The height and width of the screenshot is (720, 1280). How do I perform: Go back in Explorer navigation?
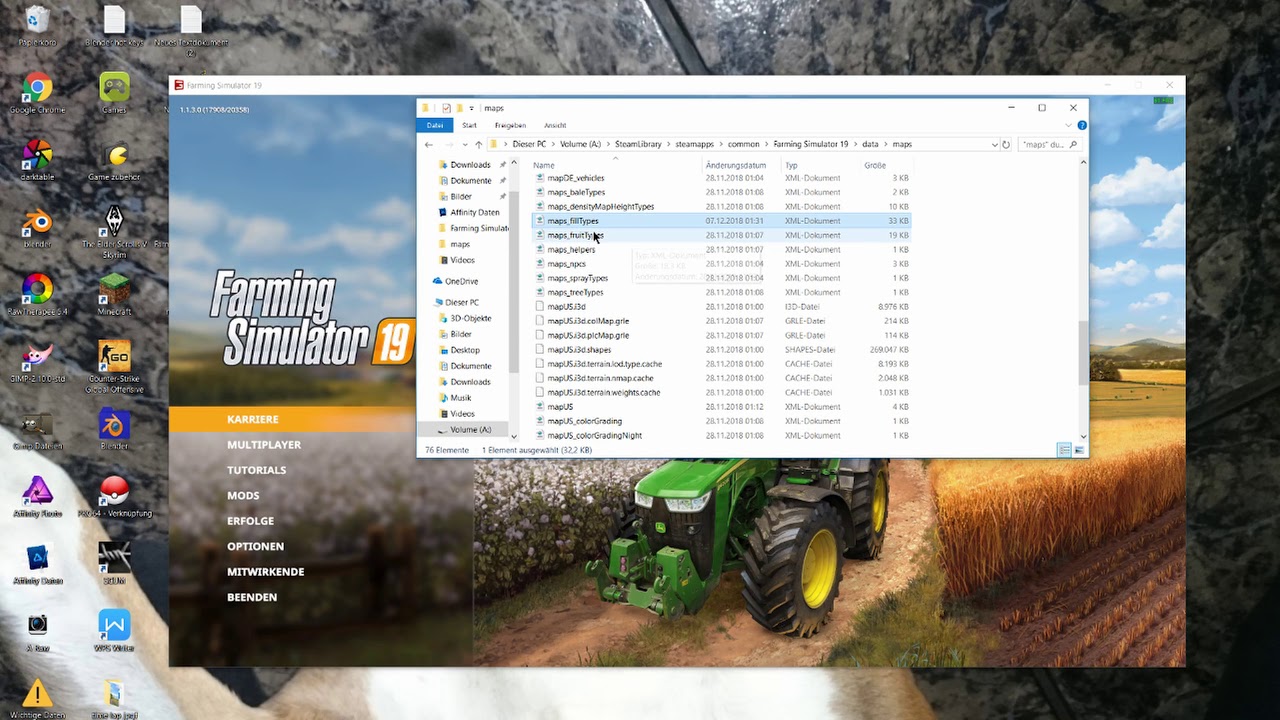click(429, 144)
